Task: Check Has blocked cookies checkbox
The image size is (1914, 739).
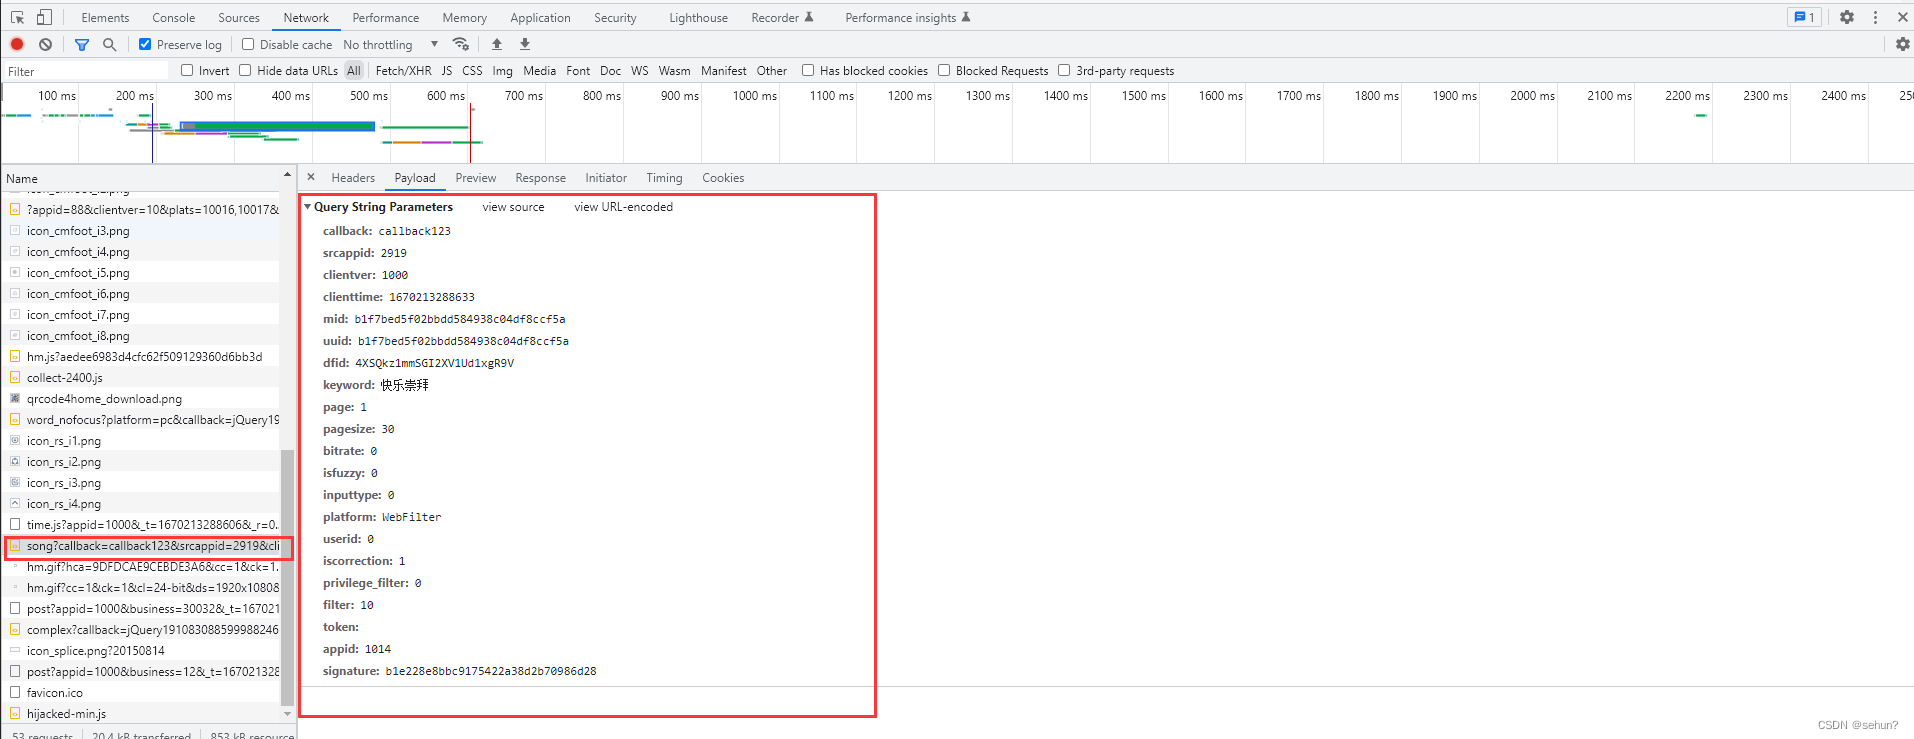Action: 808,70
